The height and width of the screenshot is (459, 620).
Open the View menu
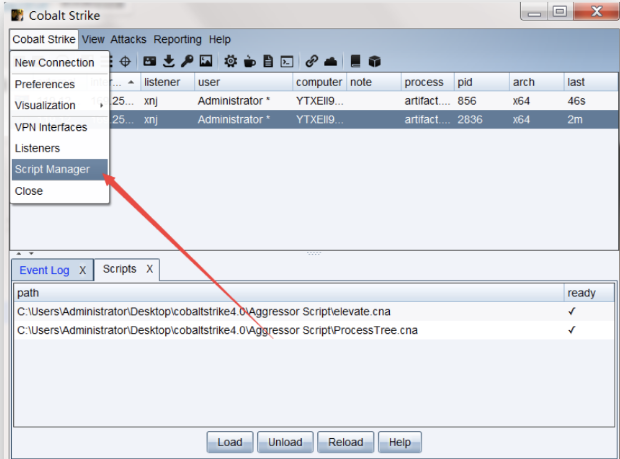click(x=93, y=40)
